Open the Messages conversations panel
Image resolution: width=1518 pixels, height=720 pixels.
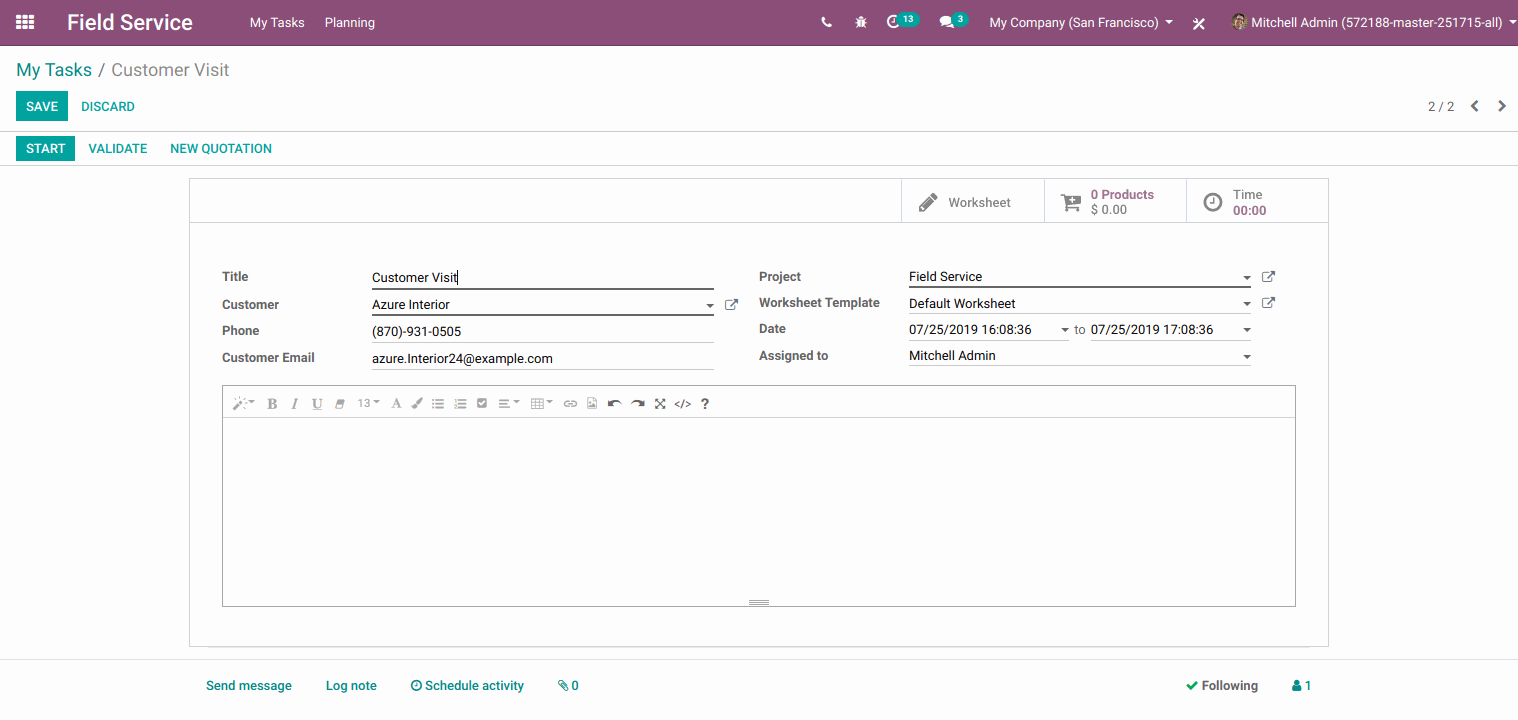[948, 22]
